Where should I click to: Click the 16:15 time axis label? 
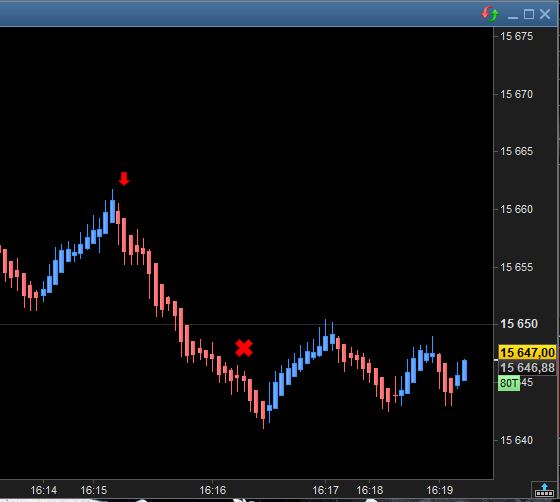[x=94, y=490]
